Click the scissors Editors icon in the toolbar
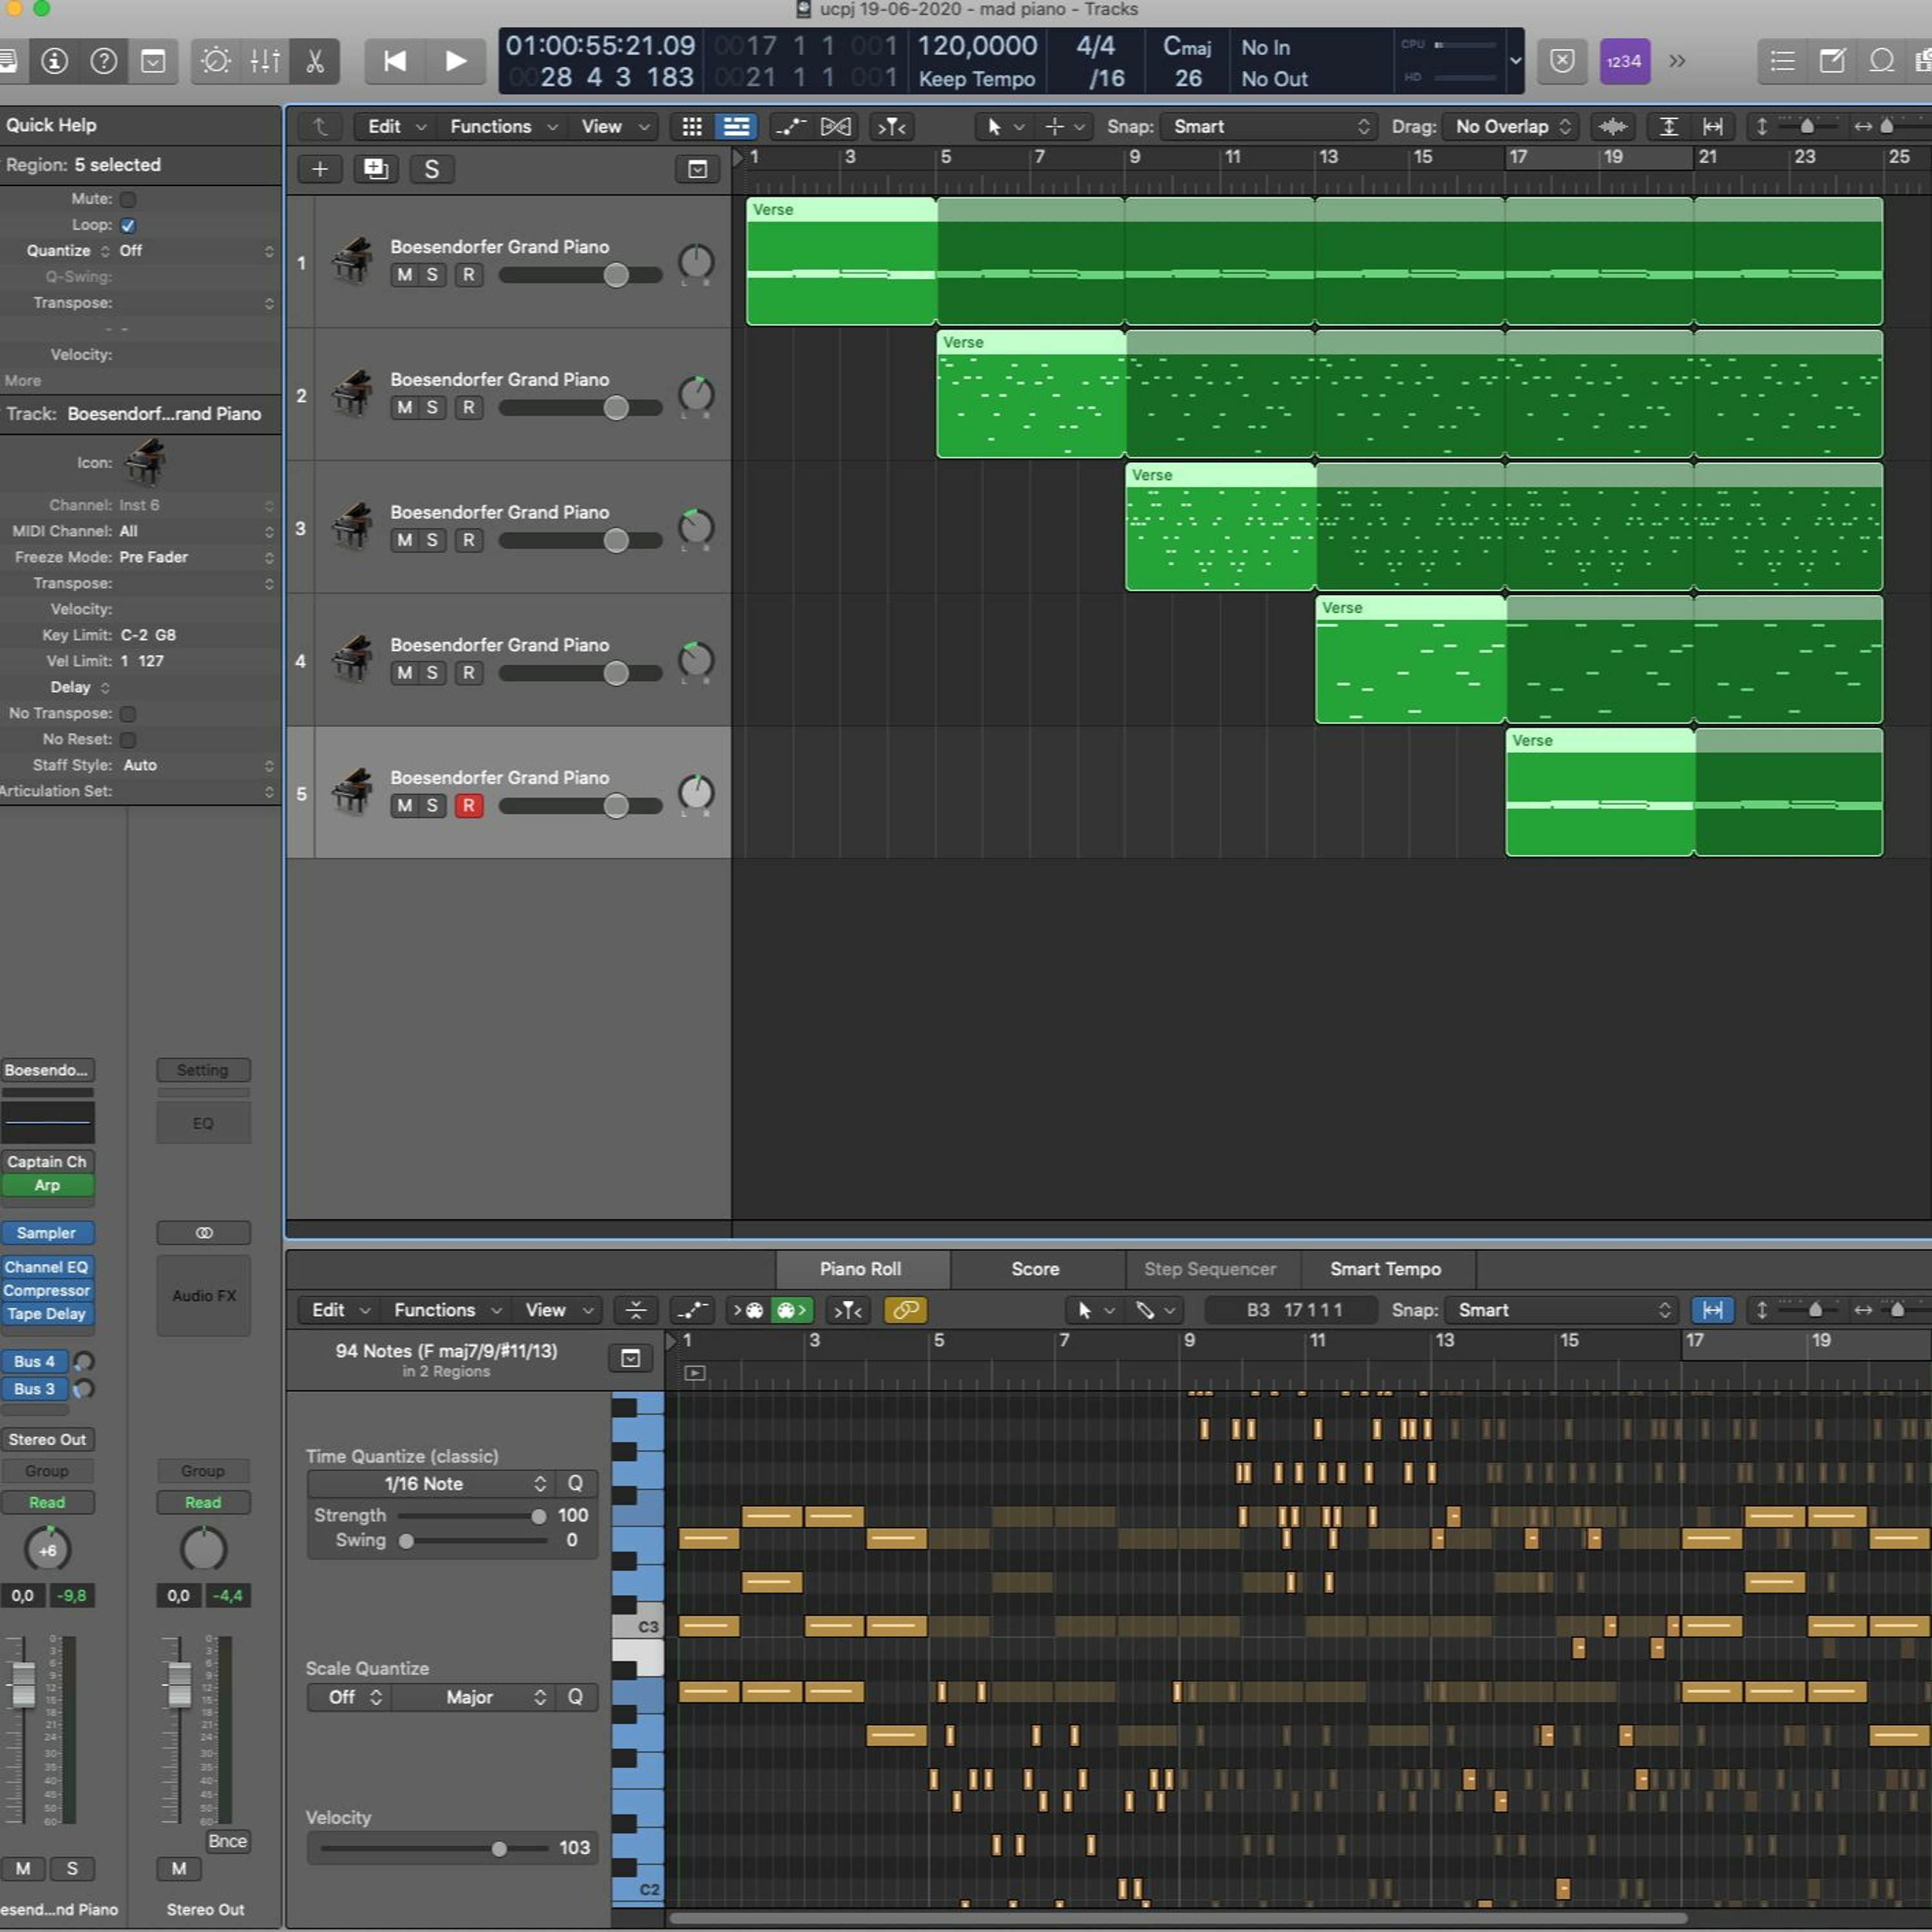Screen dimensions: 1932x1932 pyautogui.click(x=314, y=62)
